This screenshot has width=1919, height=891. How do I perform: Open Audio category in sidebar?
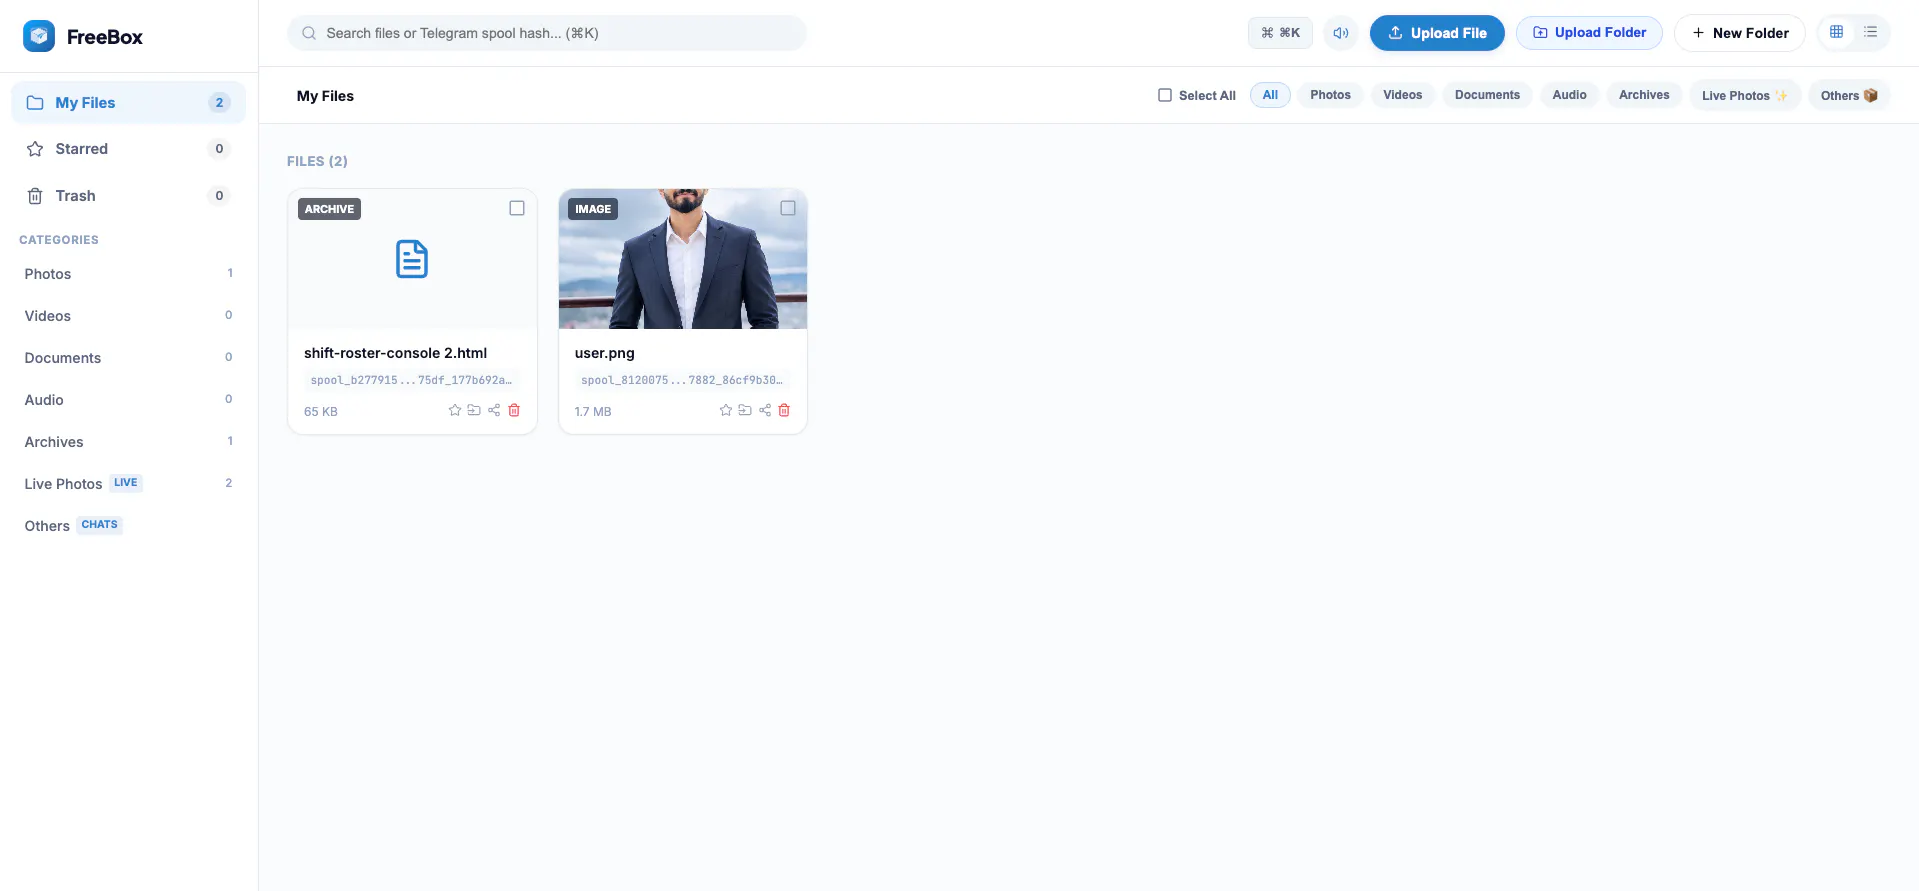128,400
